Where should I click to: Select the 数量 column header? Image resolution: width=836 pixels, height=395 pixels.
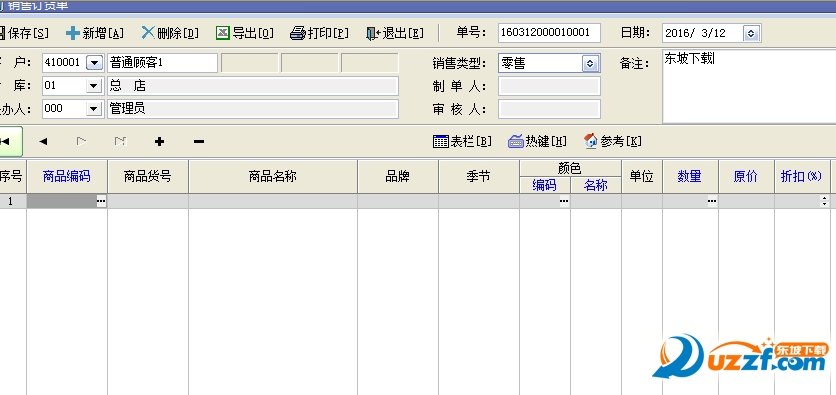(690, 176)
